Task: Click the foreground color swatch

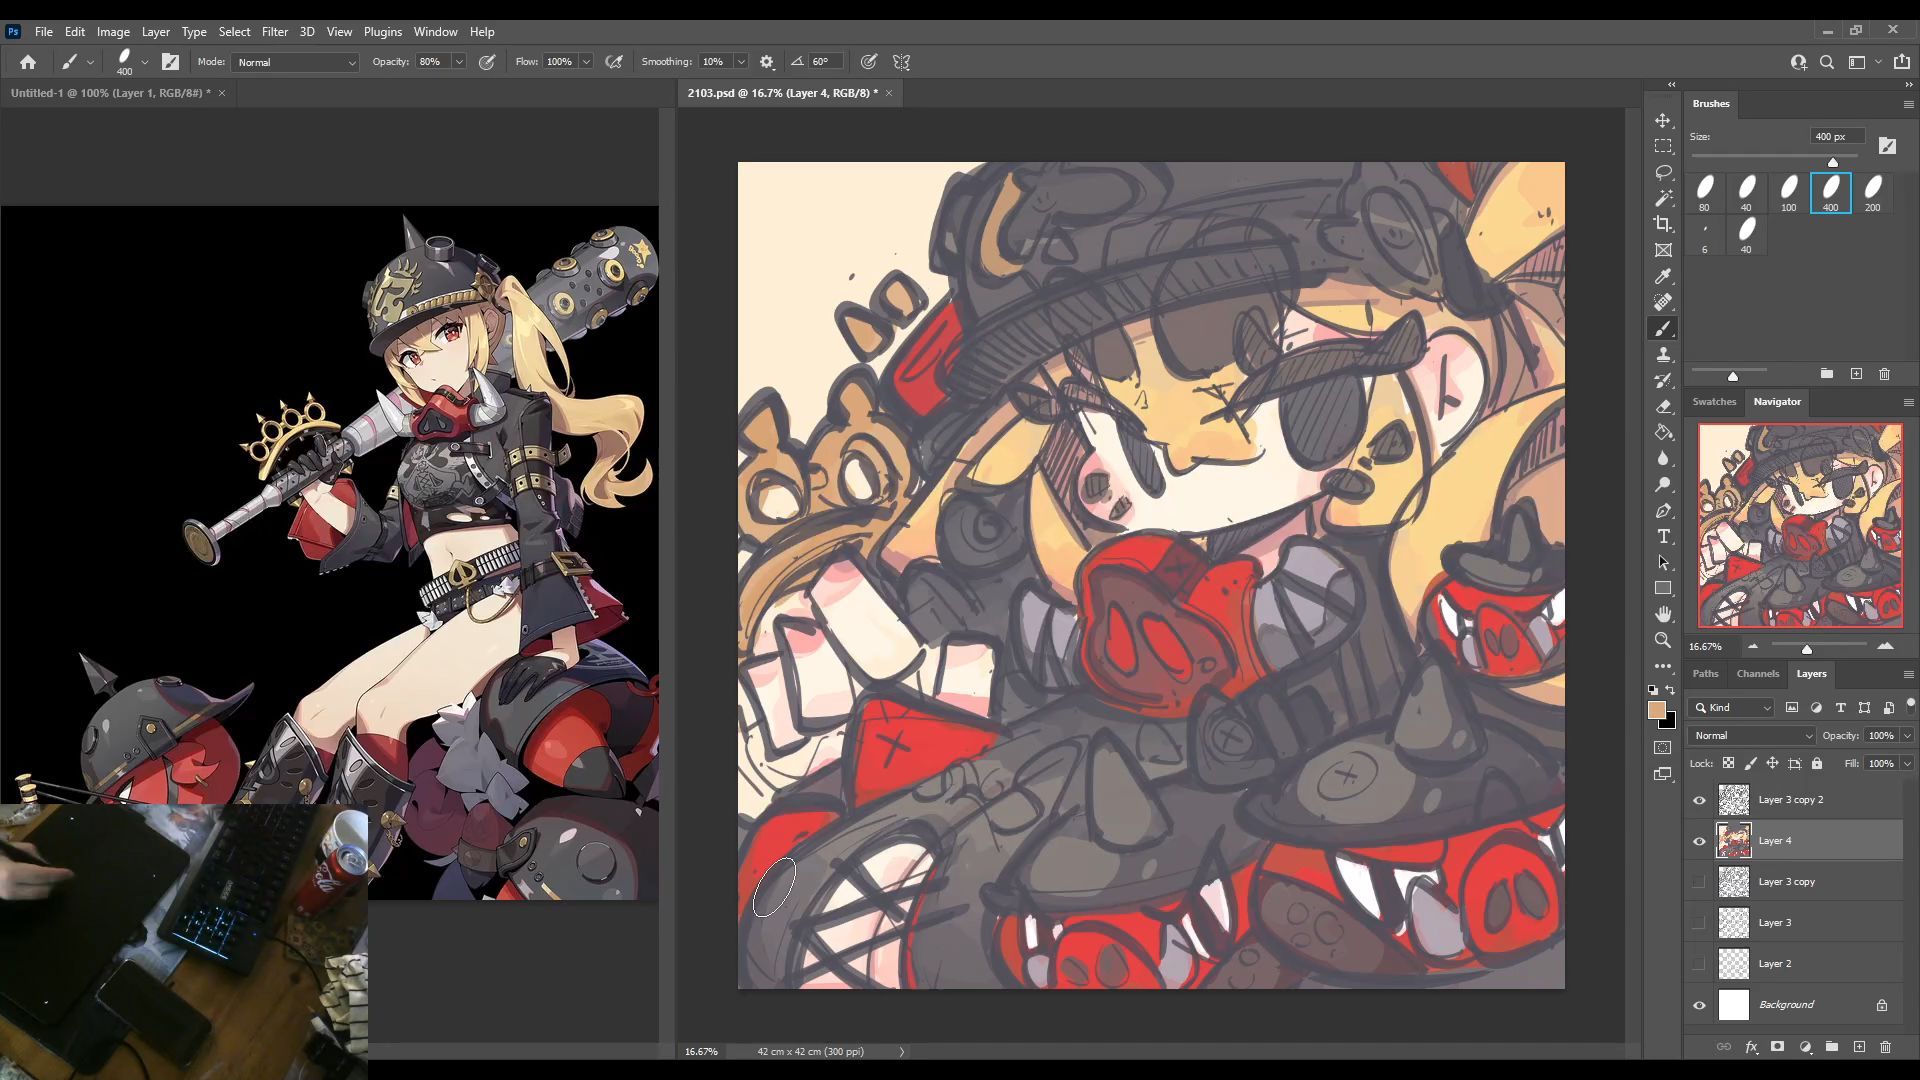Action: pos(1657,709)
